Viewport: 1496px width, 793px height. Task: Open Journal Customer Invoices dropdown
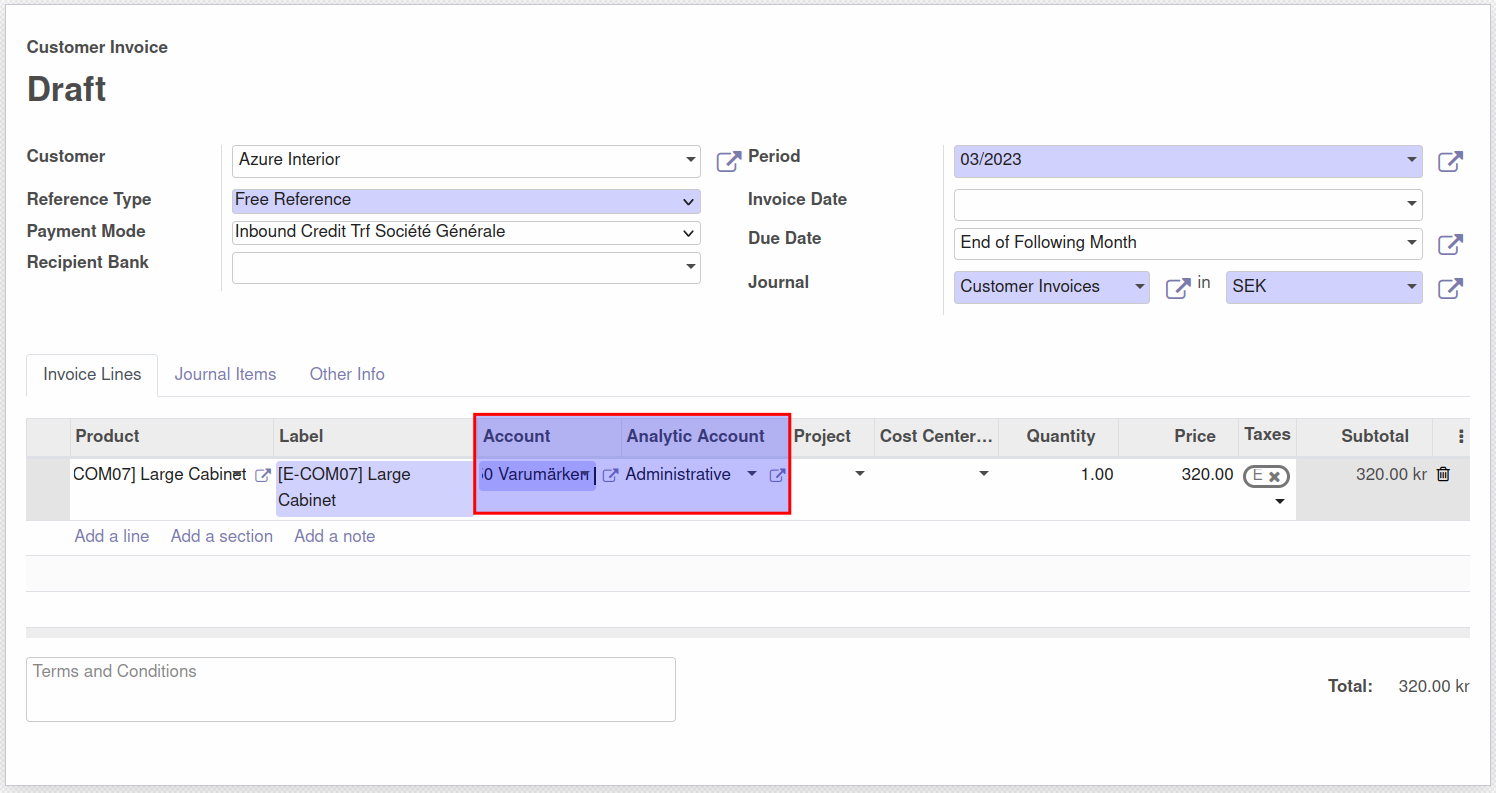point(1139,286)
